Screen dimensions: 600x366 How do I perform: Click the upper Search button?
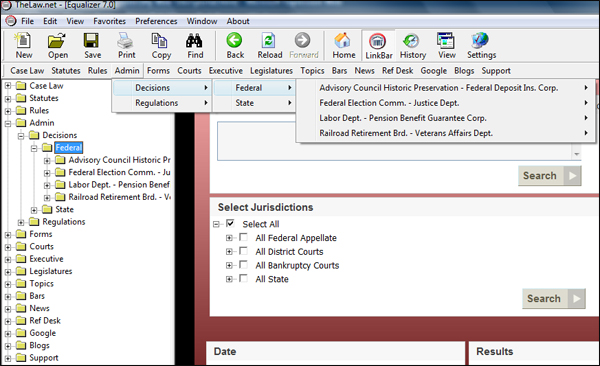[x=549, y=176]
